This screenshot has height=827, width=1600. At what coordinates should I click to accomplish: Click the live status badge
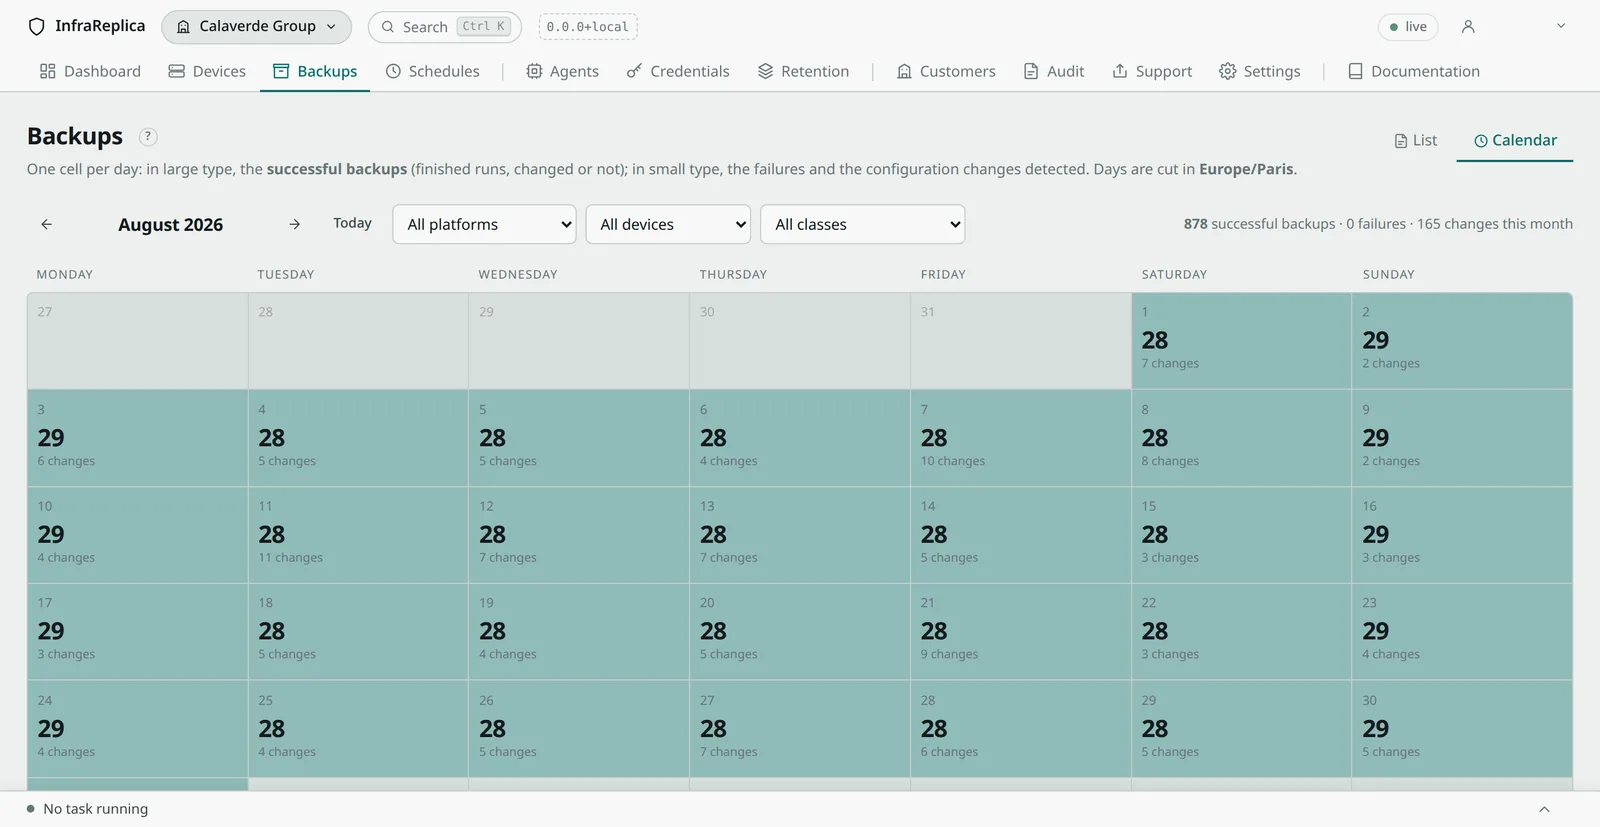click(x=1408, y=27)
